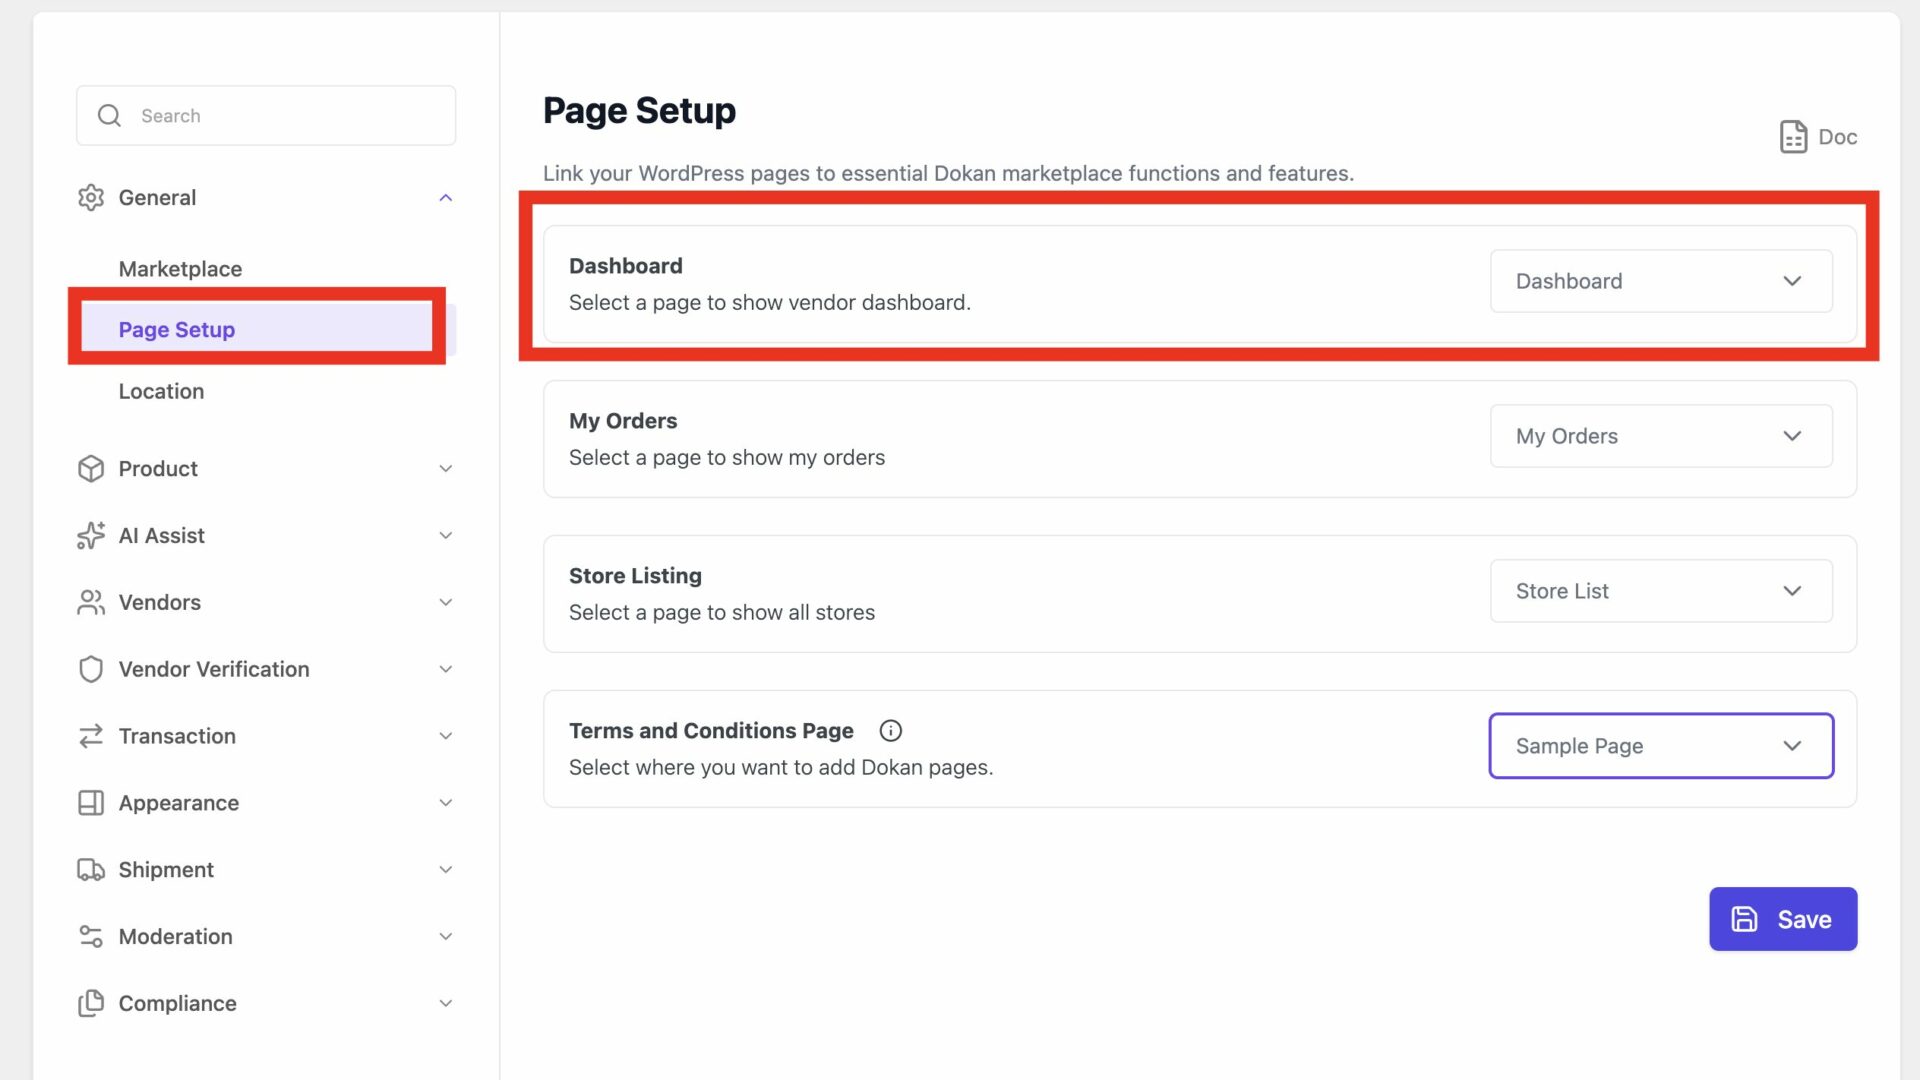The height and width of the screenshot is (1080, 1920).
Task: Select the Compliance pages icon
Action: point(91,1003)
